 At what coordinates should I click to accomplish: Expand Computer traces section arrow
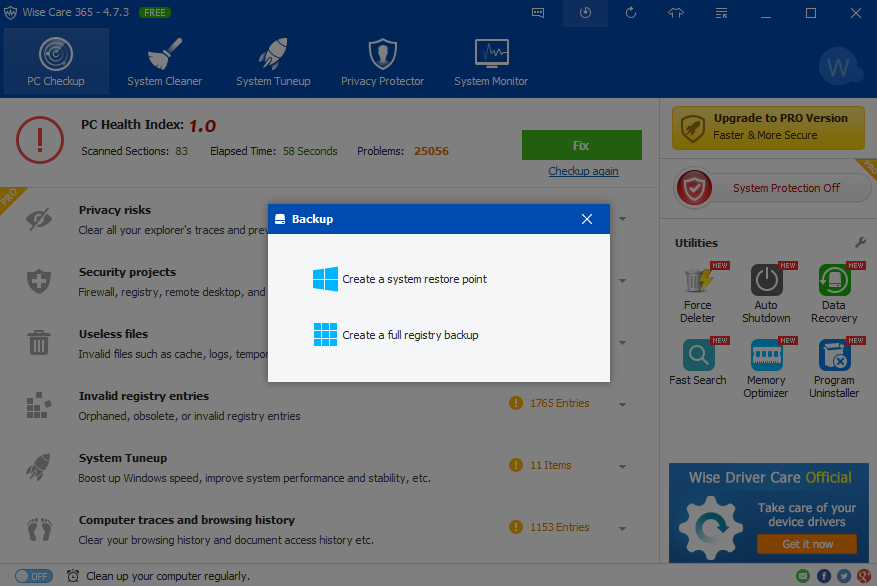pos(623,528)
